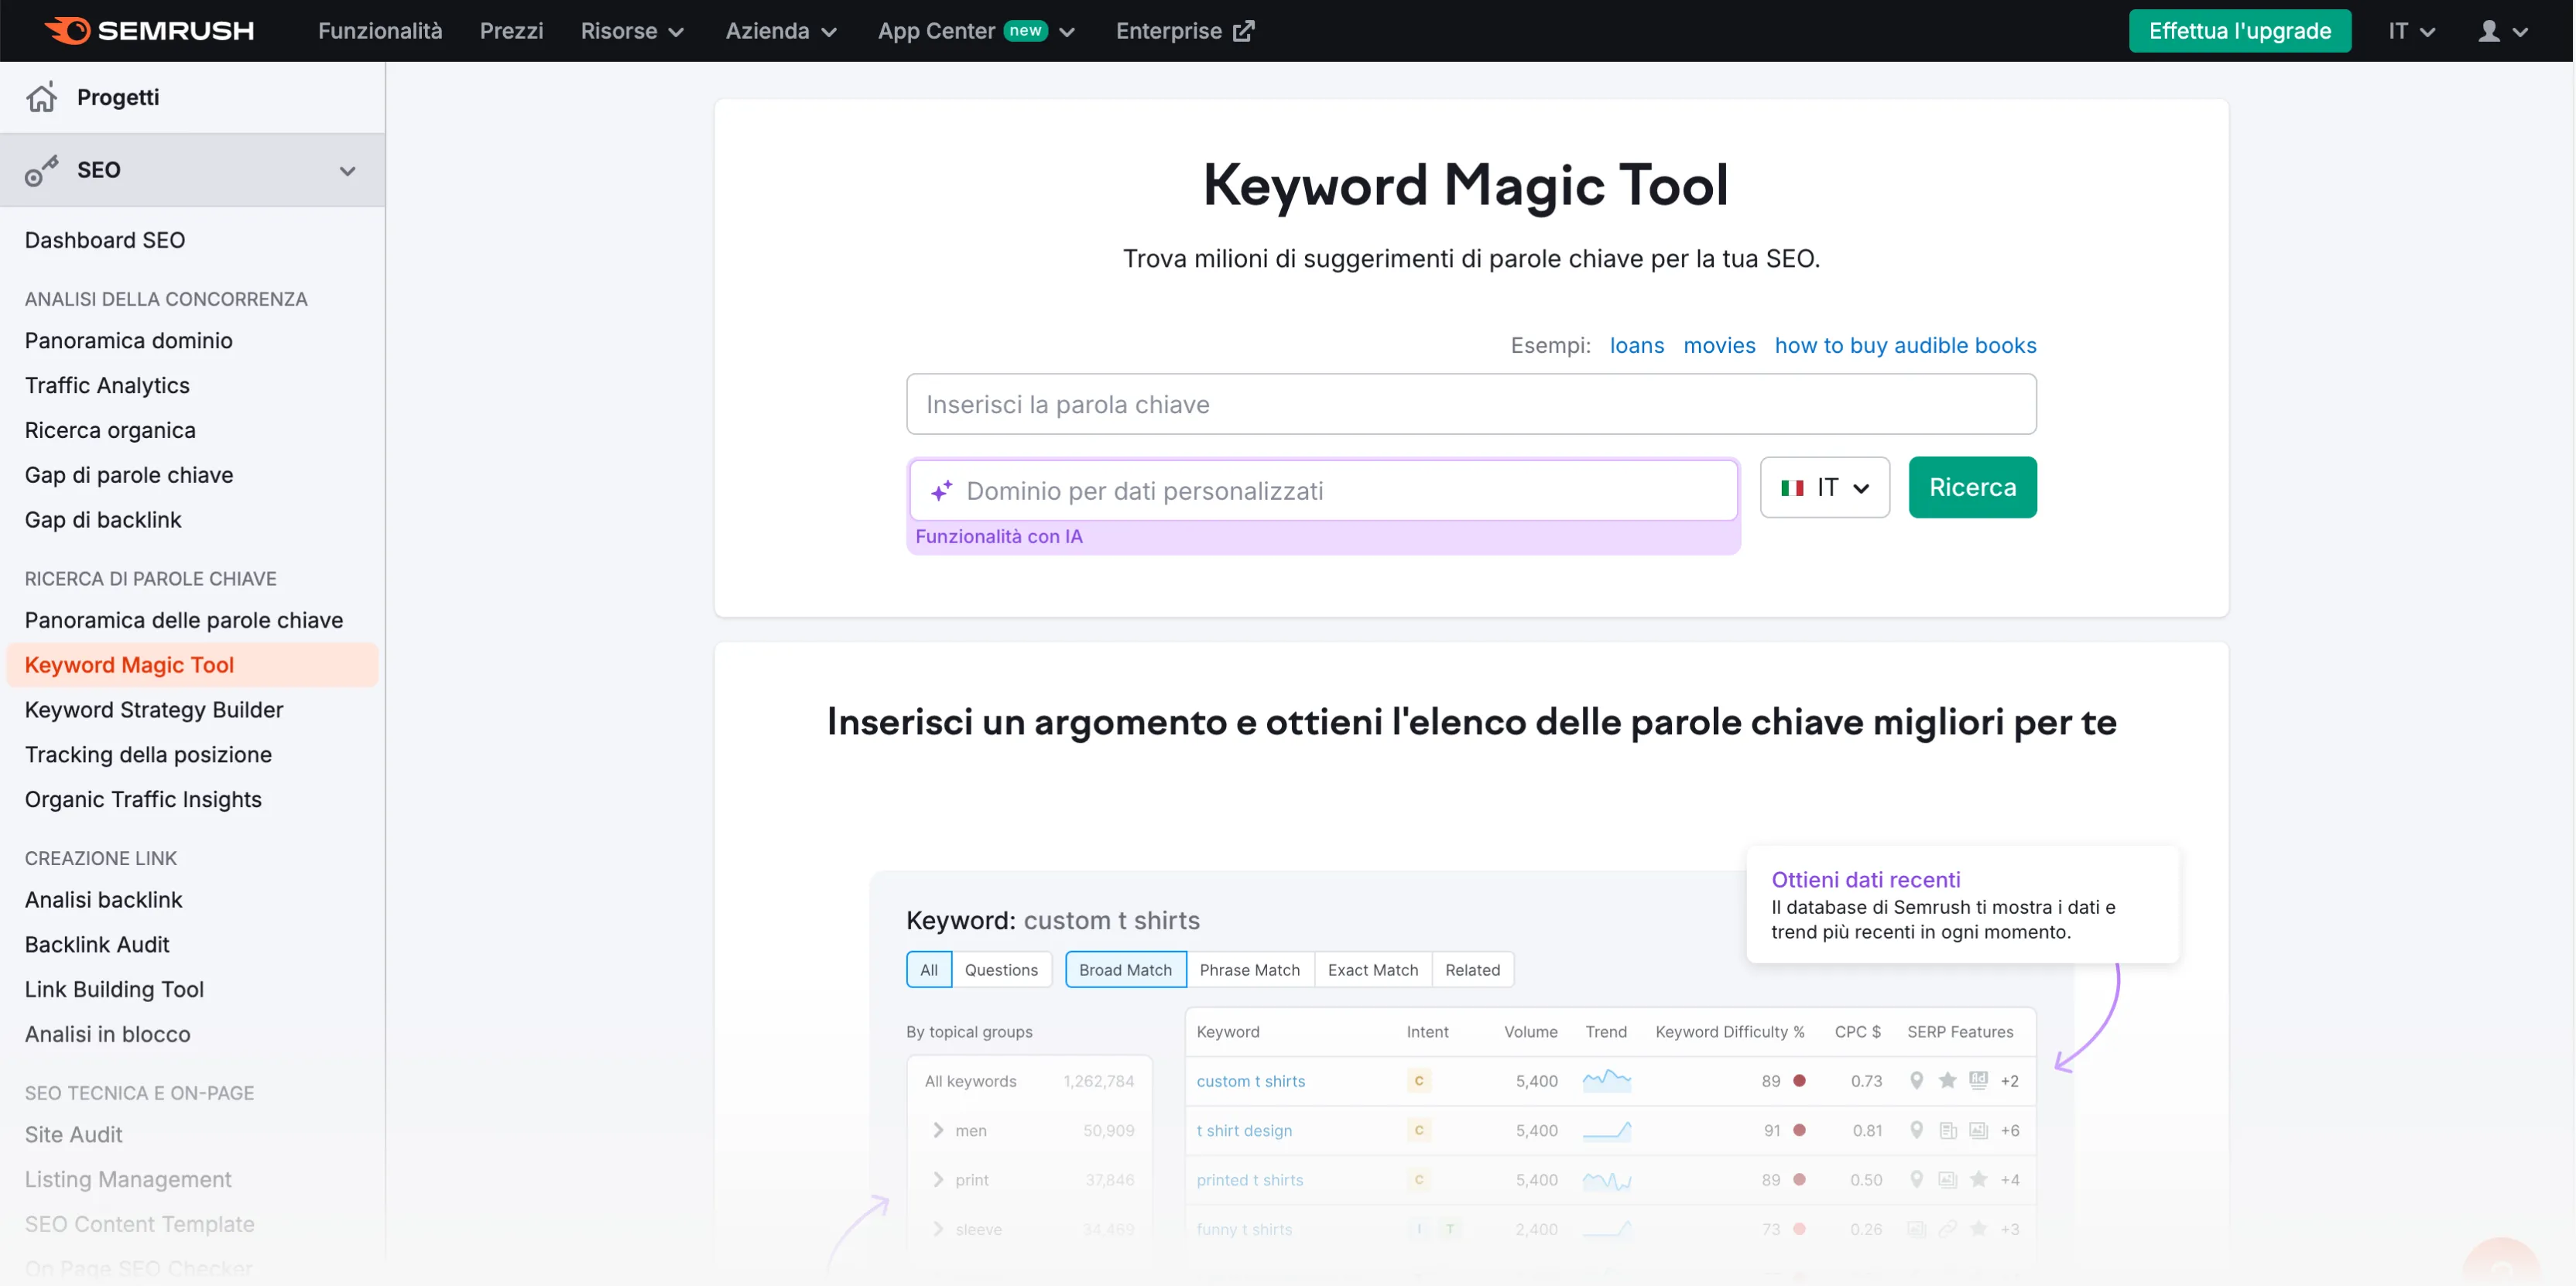The height and width of the screenshot is (1286, 2576).
Task: Select the example keyword movies
Action: point(1719,346)
